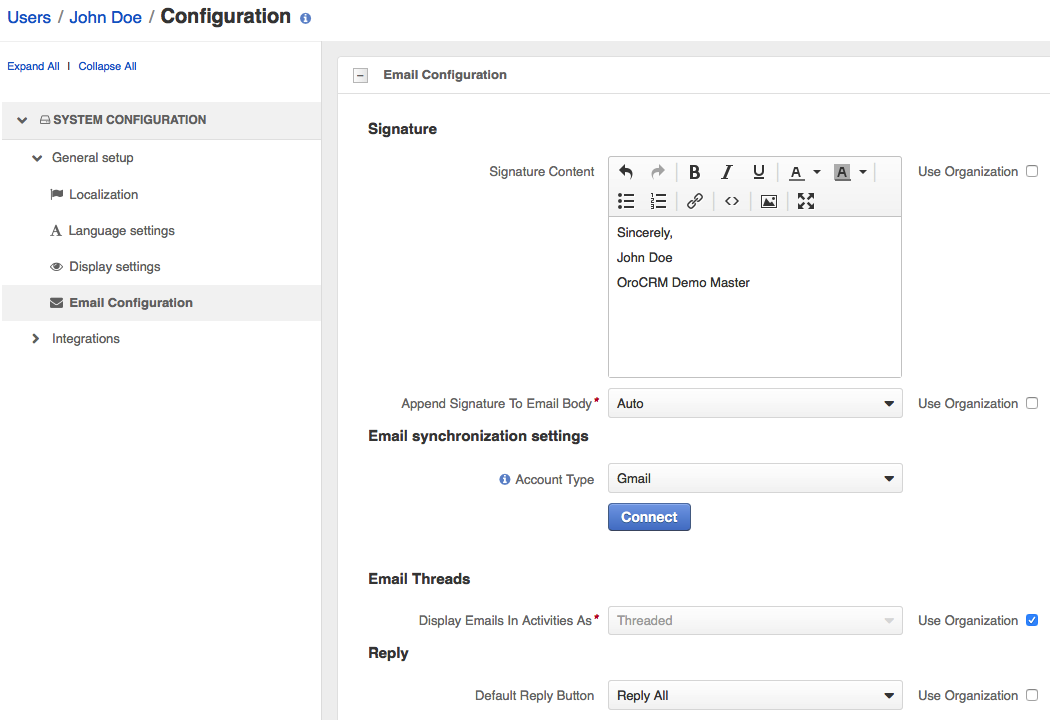Click the undo arrow in signature editor
Image resolution: width=1050 pixels, height=720 pixels.
click(x=625, y=172)
